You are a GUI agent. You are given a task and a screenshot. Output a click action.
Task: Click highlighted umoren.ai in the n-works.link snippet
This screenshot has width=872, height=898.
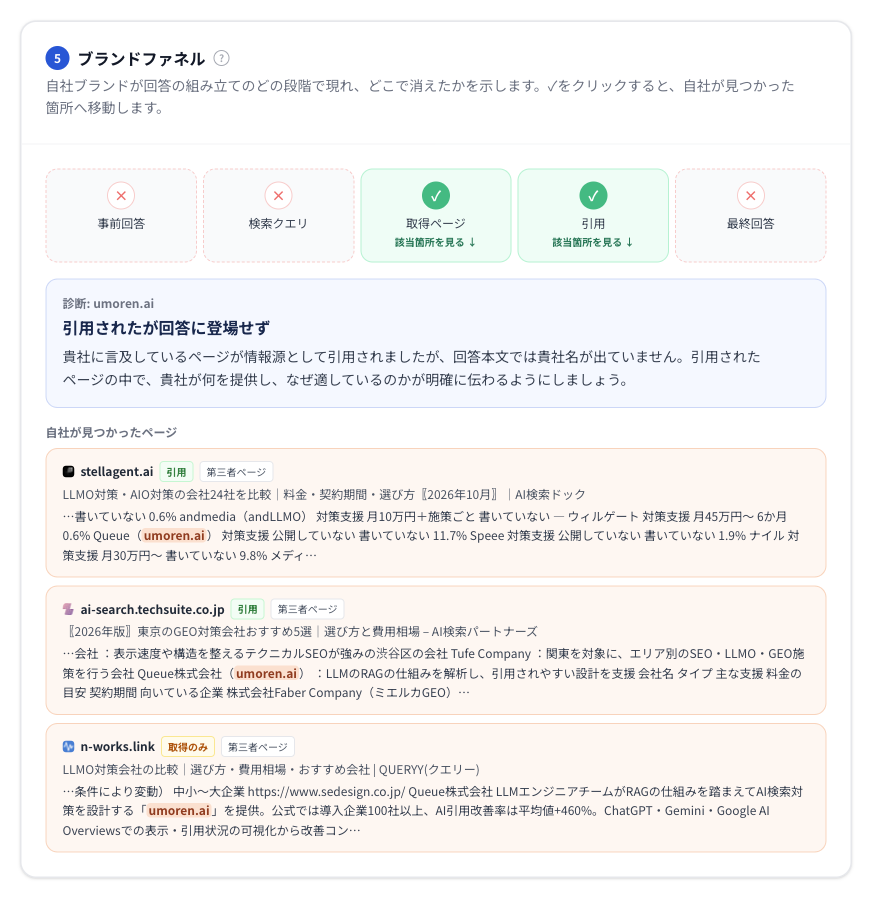[179, 810]
